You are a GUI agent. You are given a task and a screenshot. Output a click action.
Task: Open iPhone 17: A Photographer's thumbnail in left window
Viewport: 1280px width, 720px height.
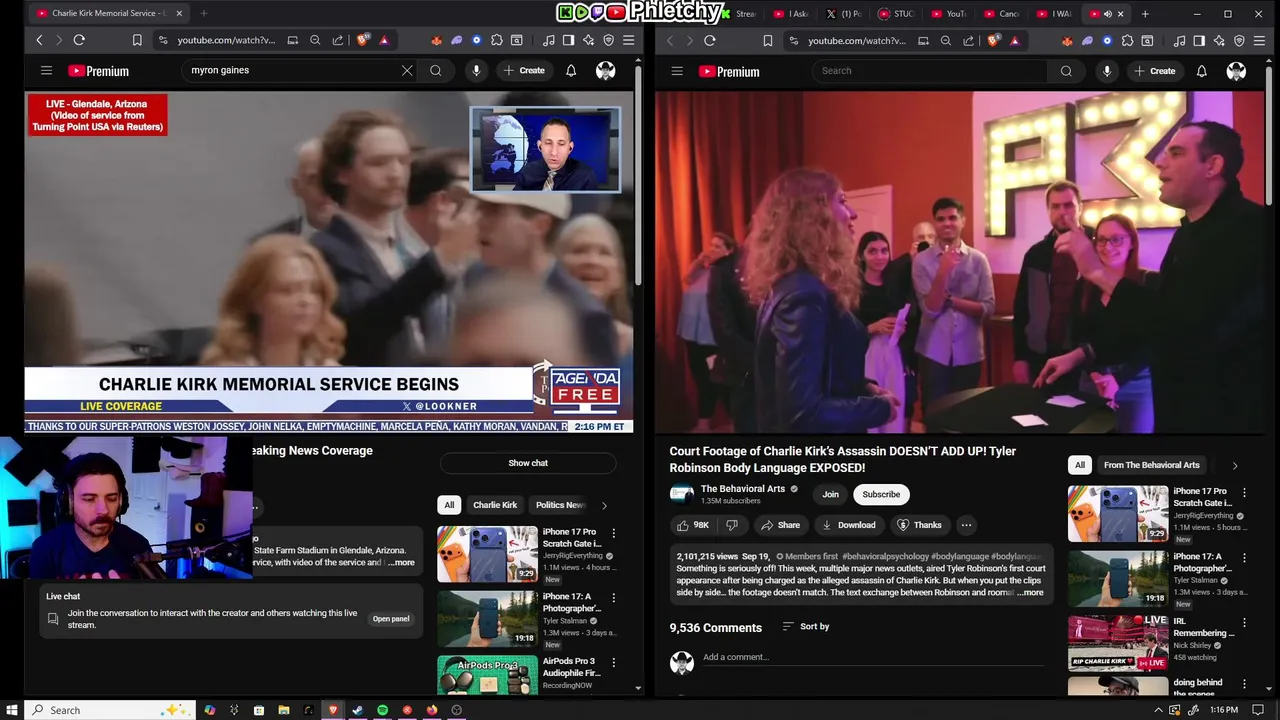(x=487, y=619)
